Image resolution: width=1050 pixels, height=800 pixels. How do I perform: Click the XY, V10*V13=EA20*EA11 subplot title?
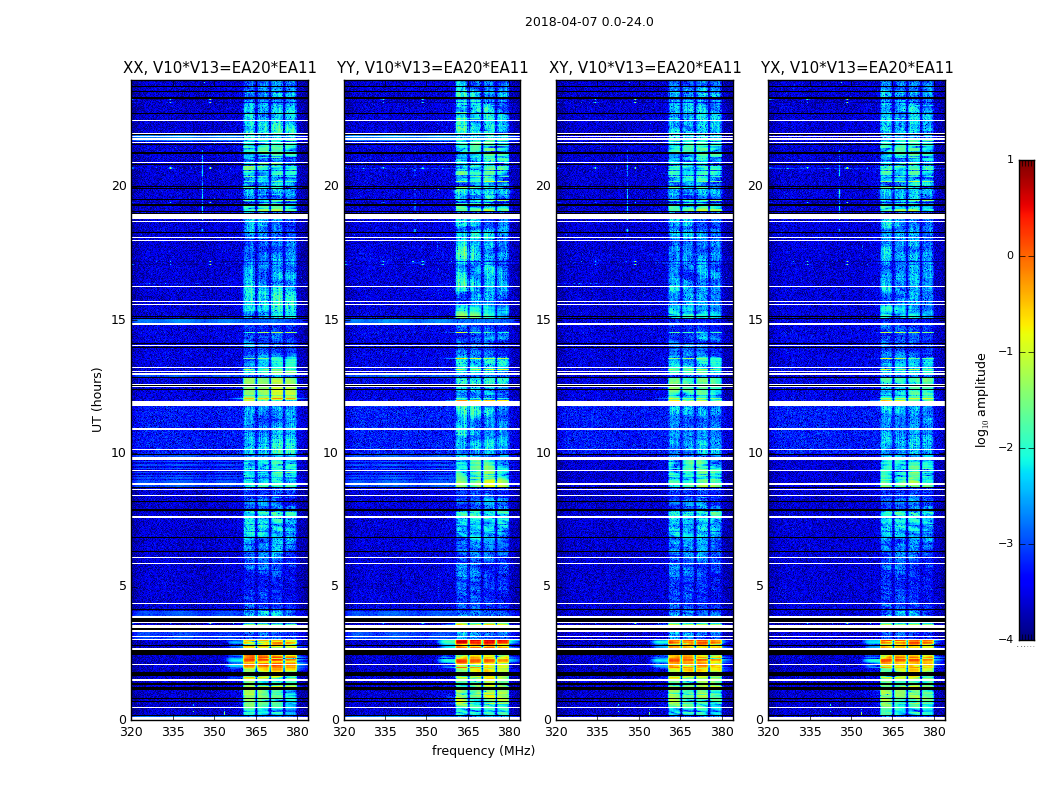coord(645,68)
